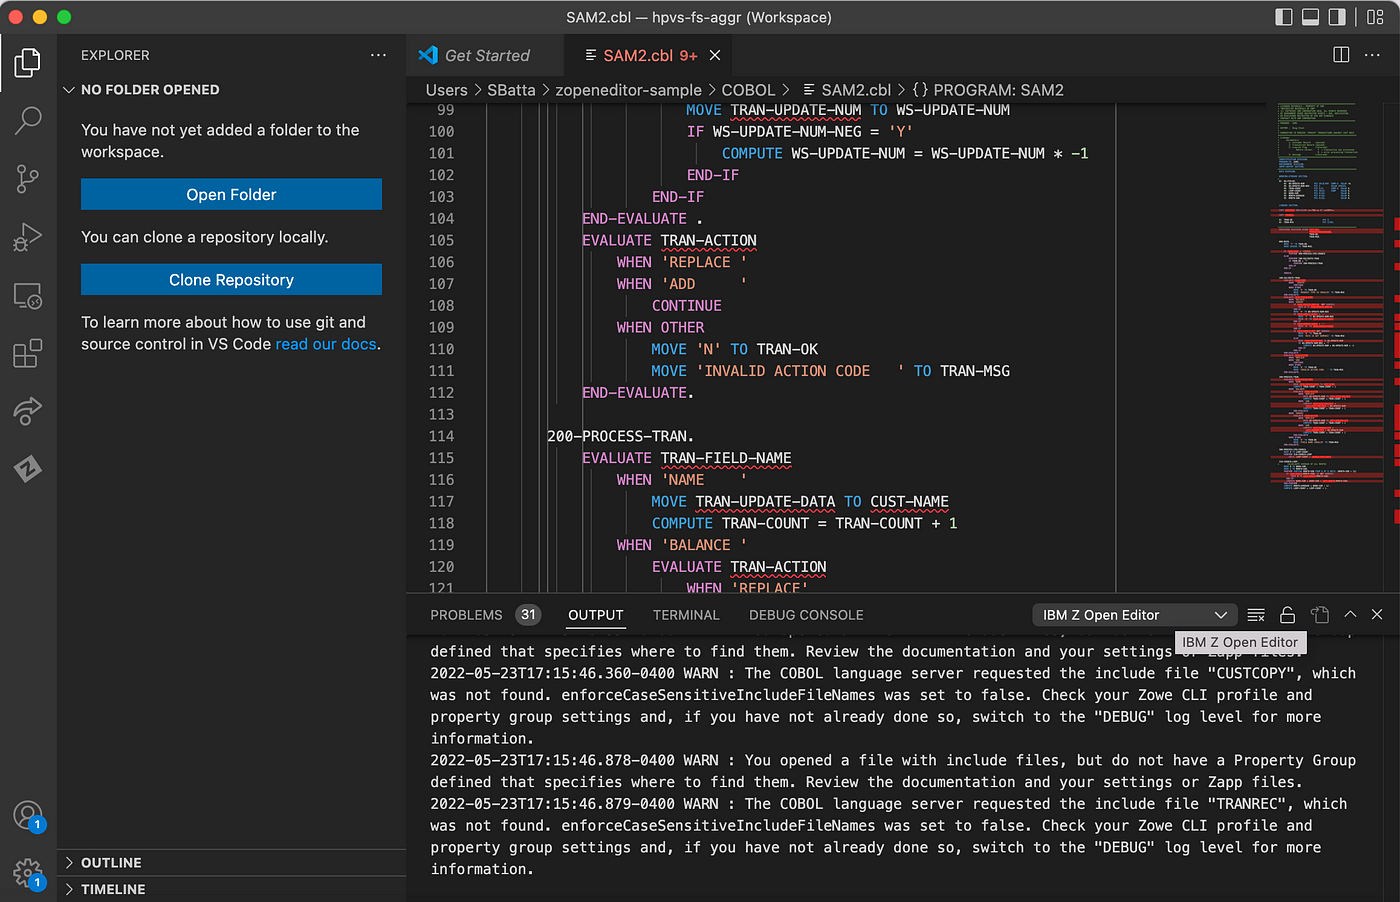Switch to the Output panel tab
Image resolution: width=1400 pixels, height=902 pixels.
(x=596, y=615)
